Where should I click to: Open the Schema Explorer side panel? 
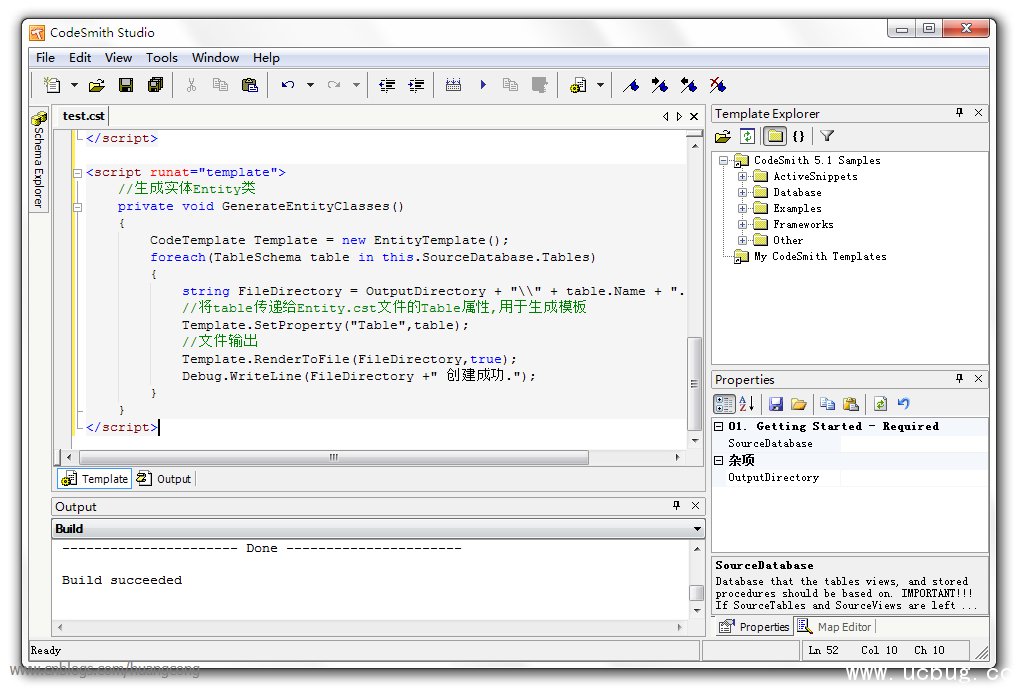(39, 159)
